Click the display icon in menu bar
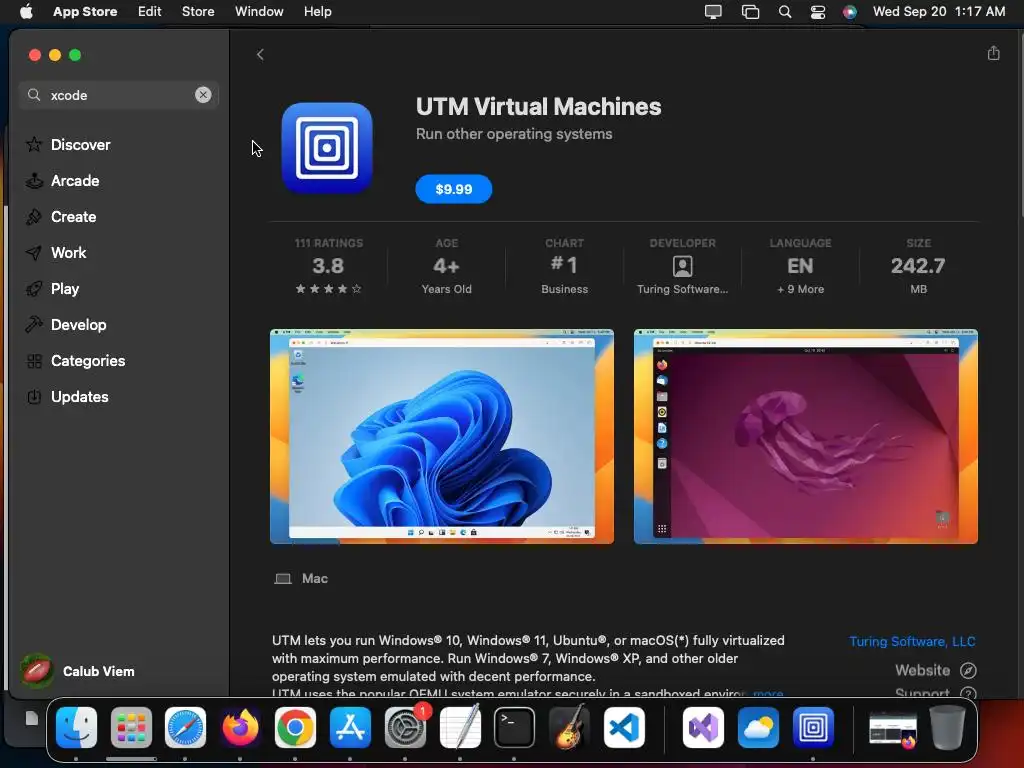Viewport: 1024px width, 768px height. point(713,12)
